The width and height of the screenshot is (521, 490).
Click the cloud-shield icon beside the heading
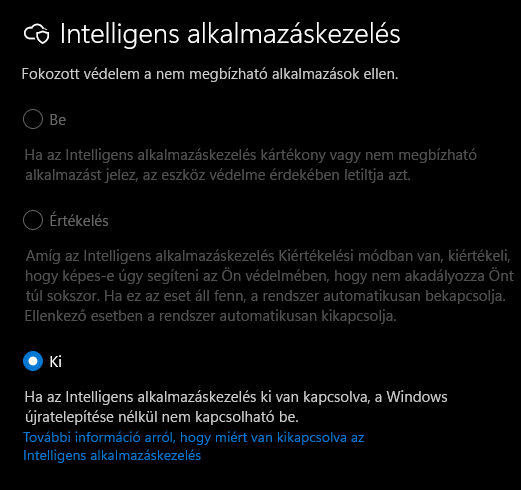click(37, 34)
